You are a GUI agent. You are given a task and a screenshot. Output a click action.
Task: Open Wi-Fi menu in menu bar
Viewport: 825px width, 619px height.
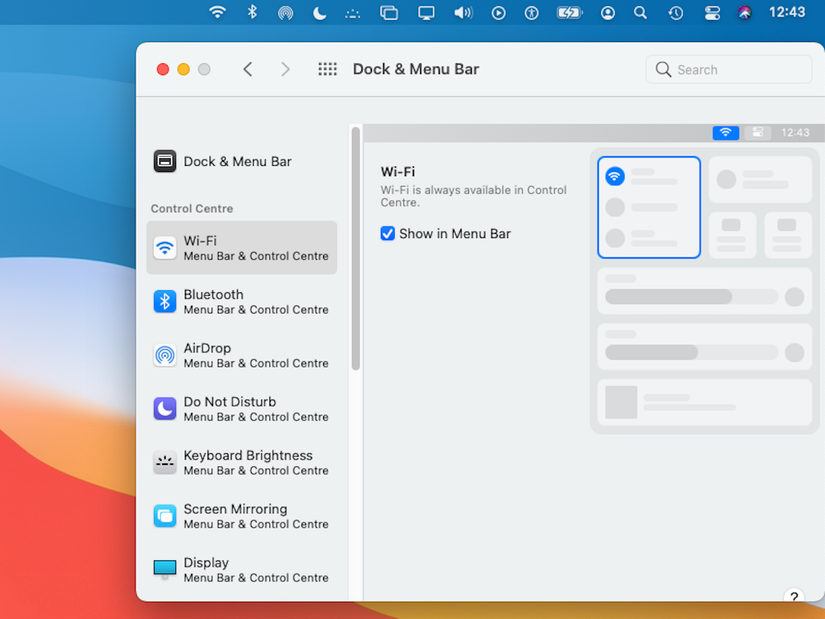coord(217,13)
